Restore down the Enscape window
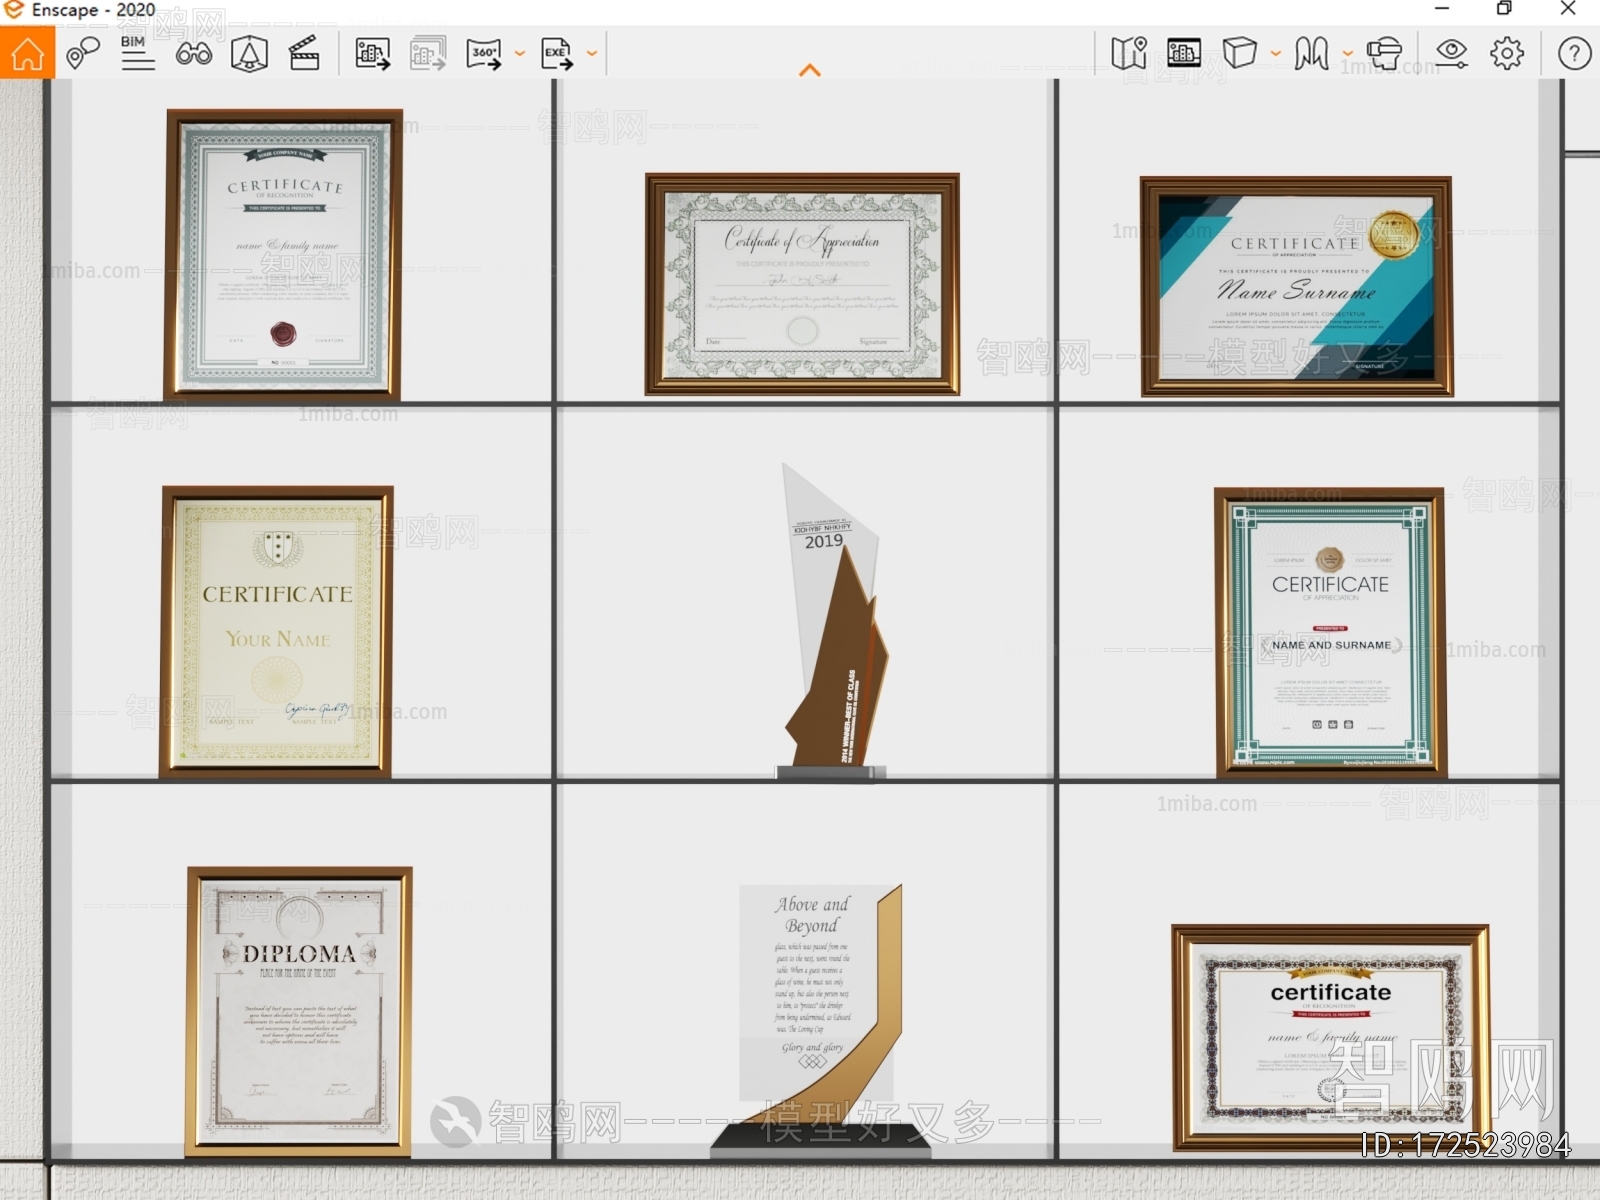Screen dimensions: 1600x1200 point(1504,9)
